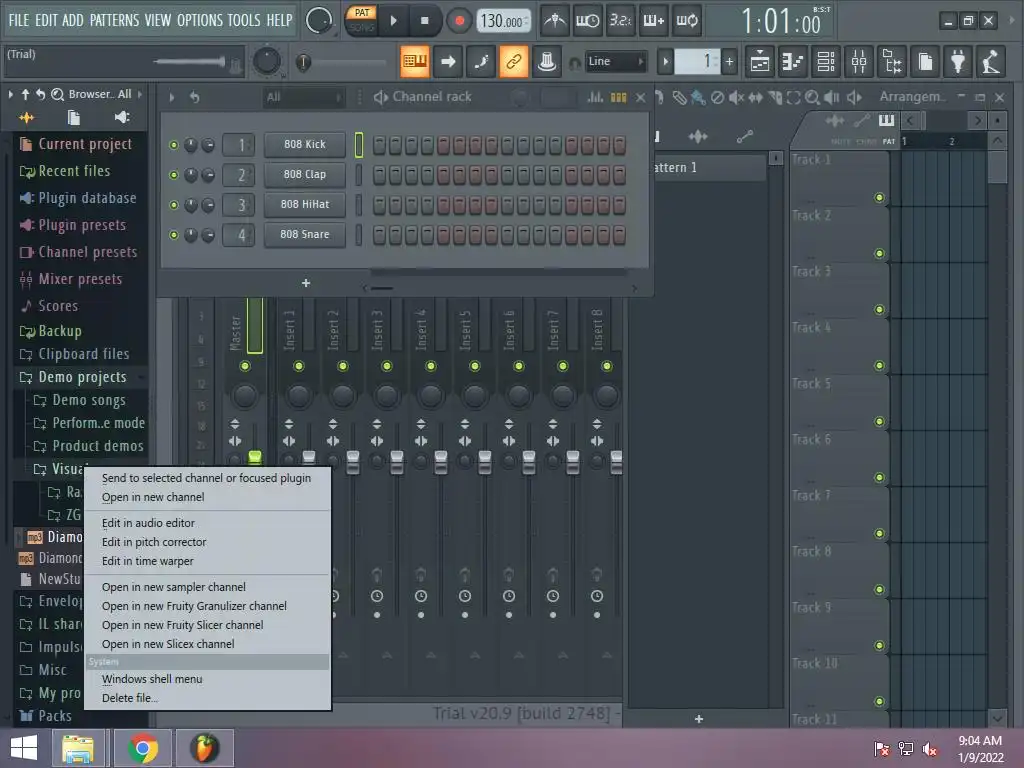
Task: Click the master volume slider in toolbar
Action: [189, 62]
